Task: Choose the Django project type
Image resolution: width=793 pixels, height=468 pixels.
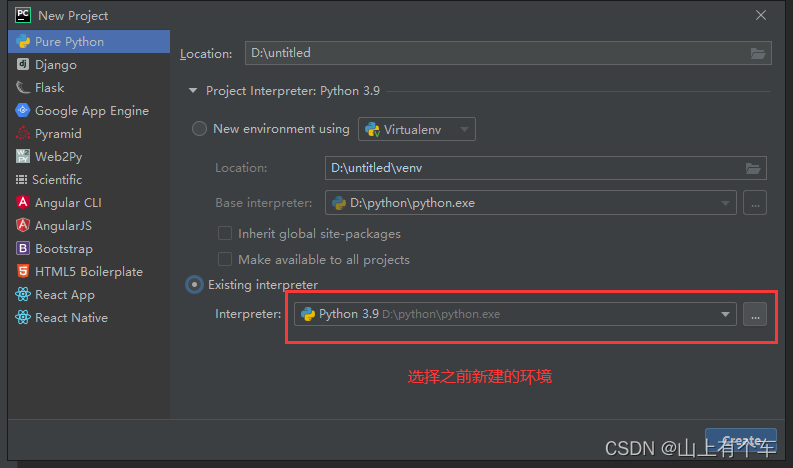Action: pos(89,65)
